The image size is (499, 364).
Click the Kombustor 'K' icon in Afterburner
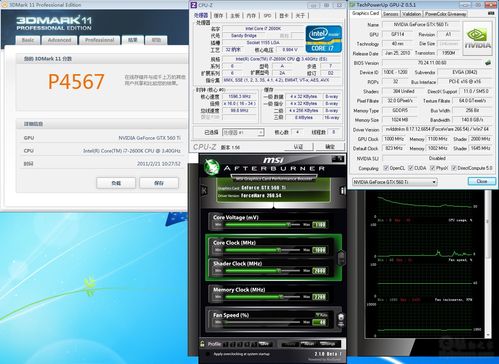point(204,191)
